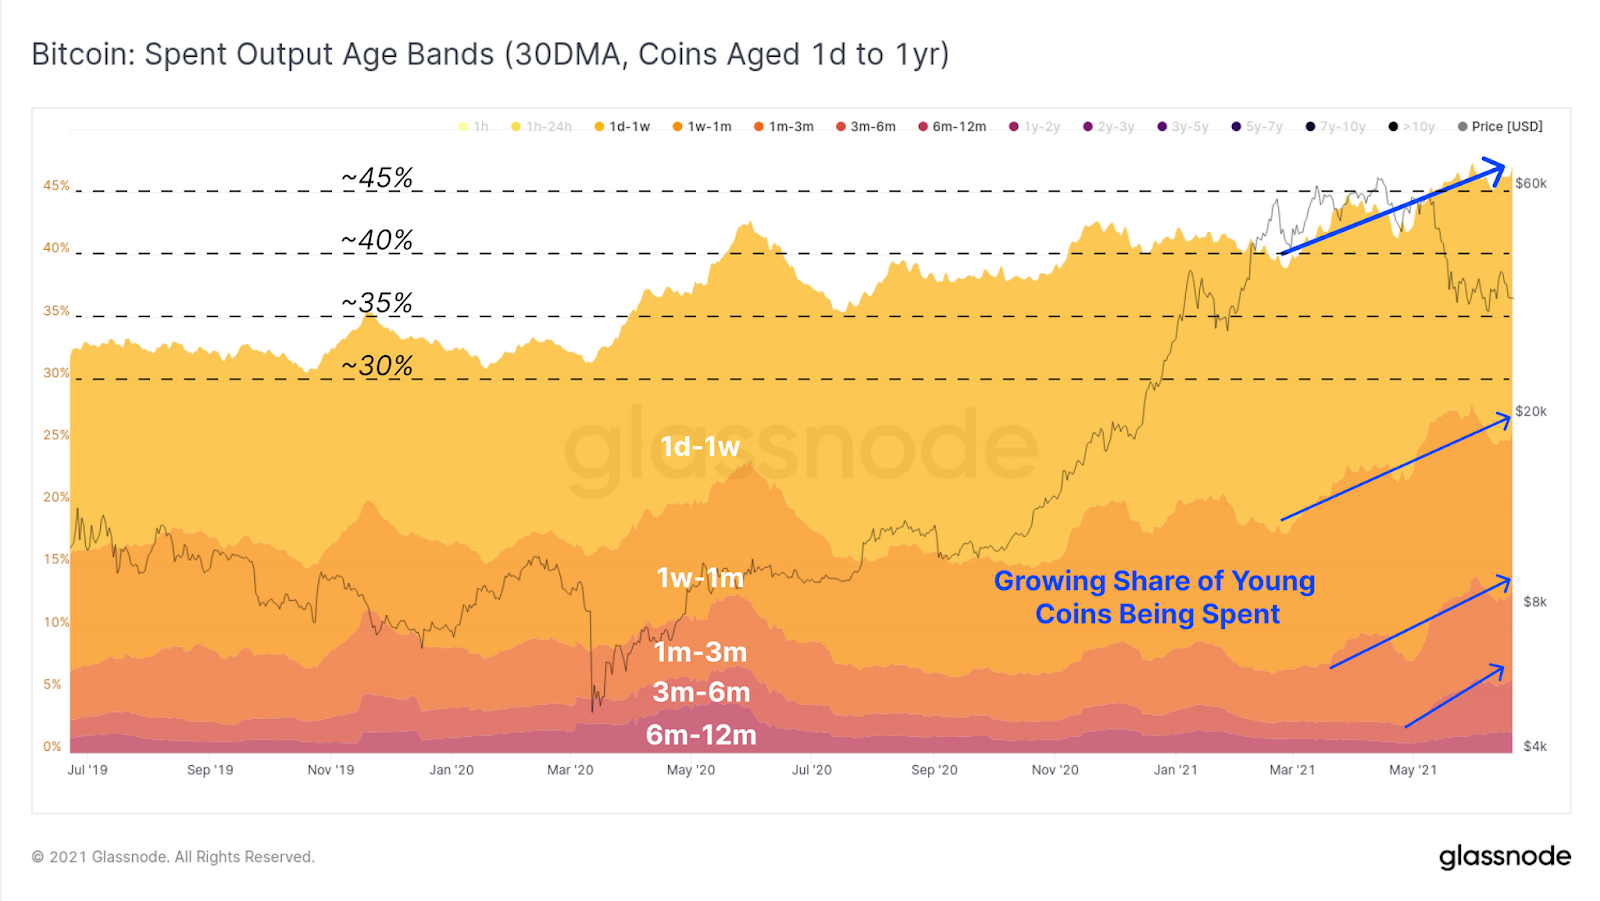The width and height of the screenshot is (1600, 901).
Task: Enable the faded 1h-24h legend entry
Action: coord(542,127)
